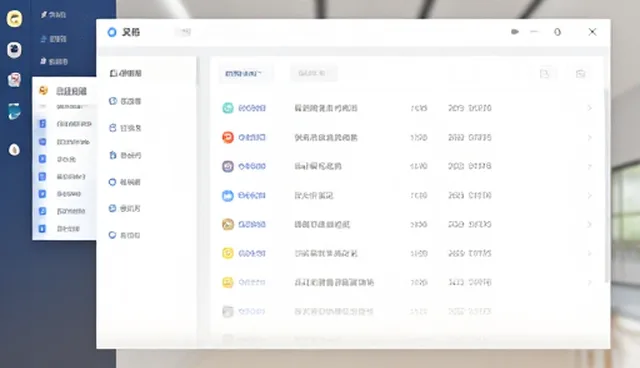Select the sidebar header item with the folder icon
Viewport: 640px width, 368px height.
click(126, 73)
